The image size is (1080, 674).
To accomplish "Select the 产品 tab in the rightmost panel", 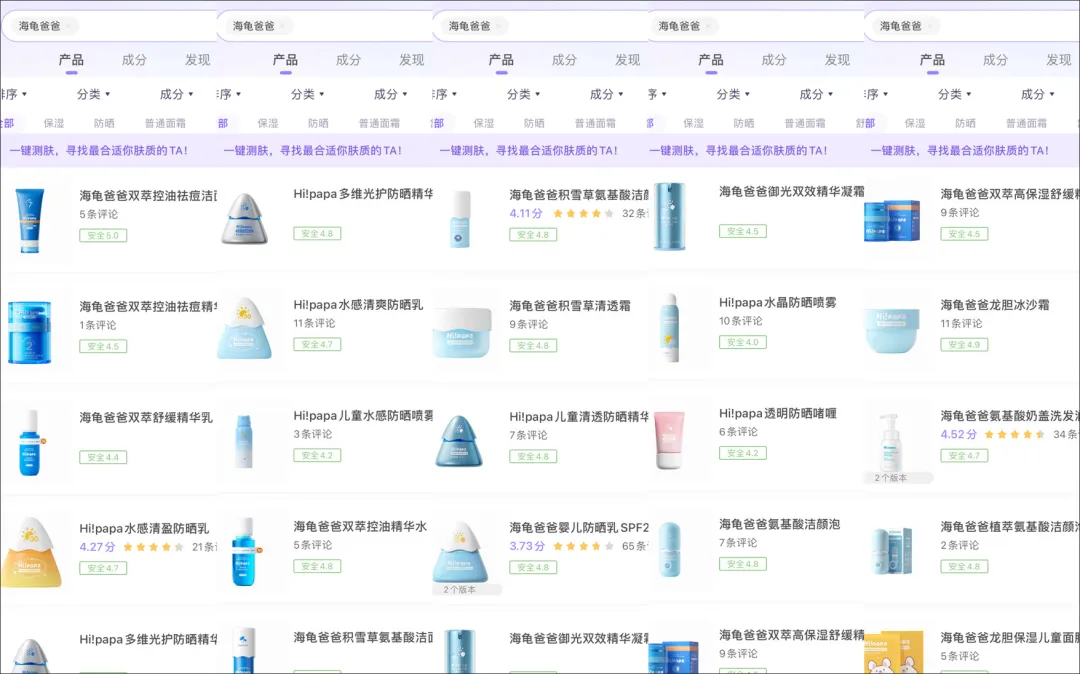I will point(932,60).
